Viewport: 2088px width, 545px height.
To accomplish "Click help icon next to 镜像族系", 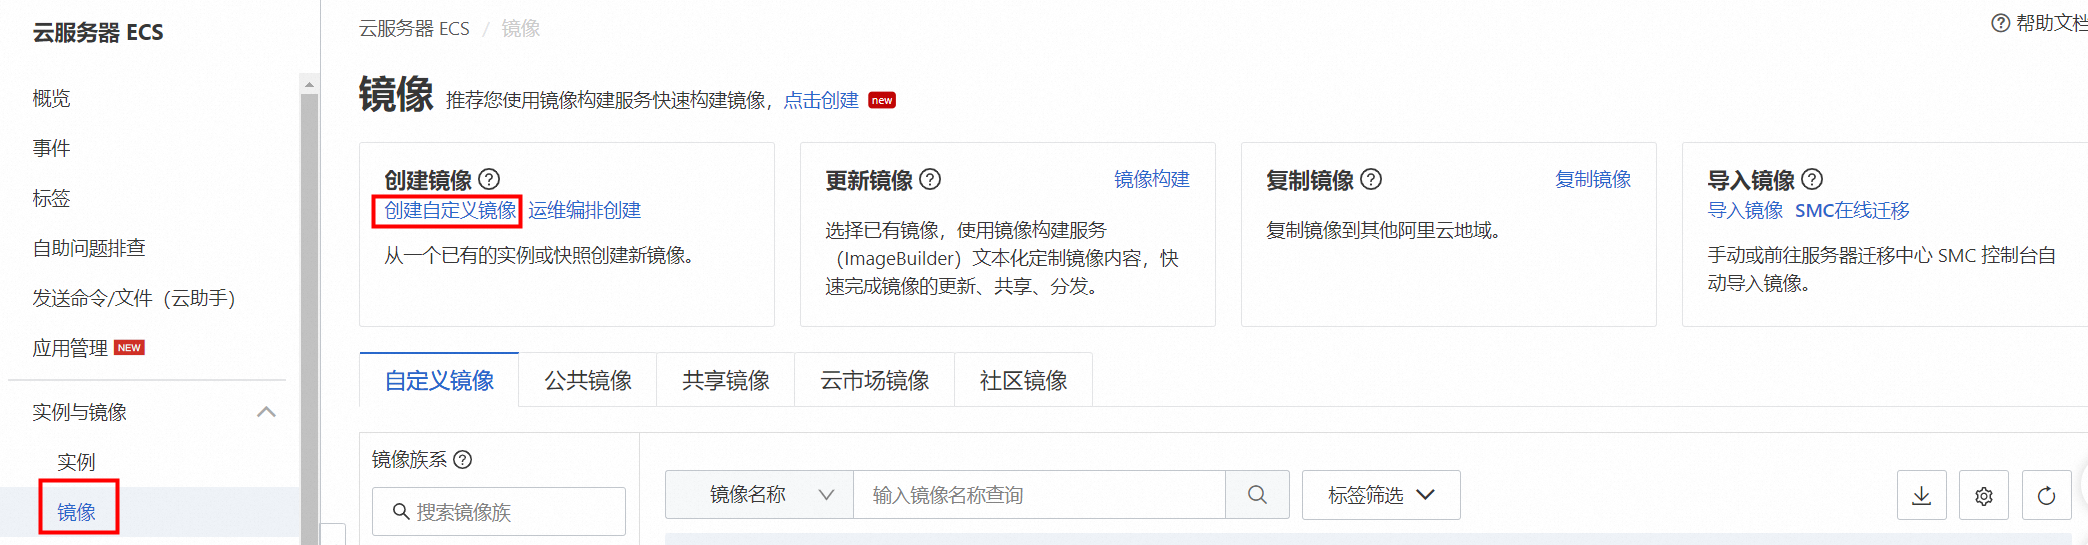I will click(462, 460).
